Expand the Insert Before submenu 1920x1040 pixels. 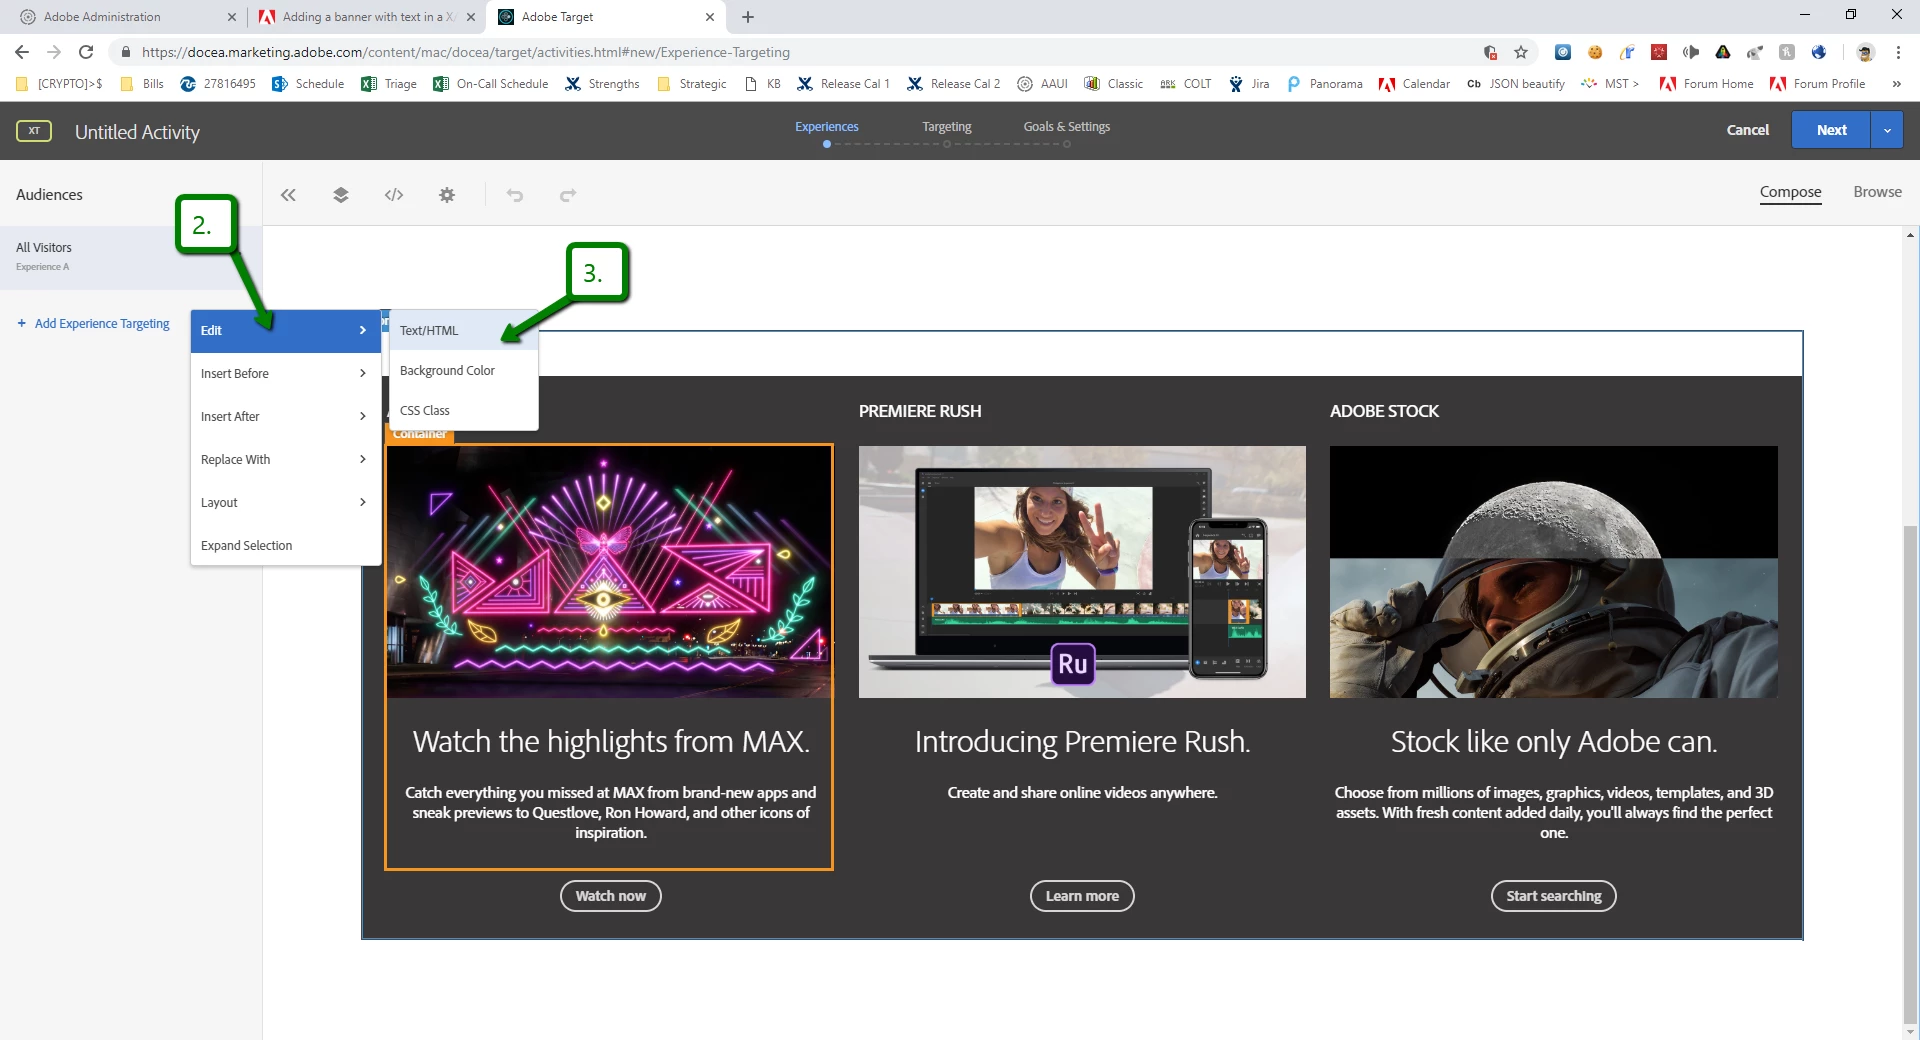click(285, 374)
